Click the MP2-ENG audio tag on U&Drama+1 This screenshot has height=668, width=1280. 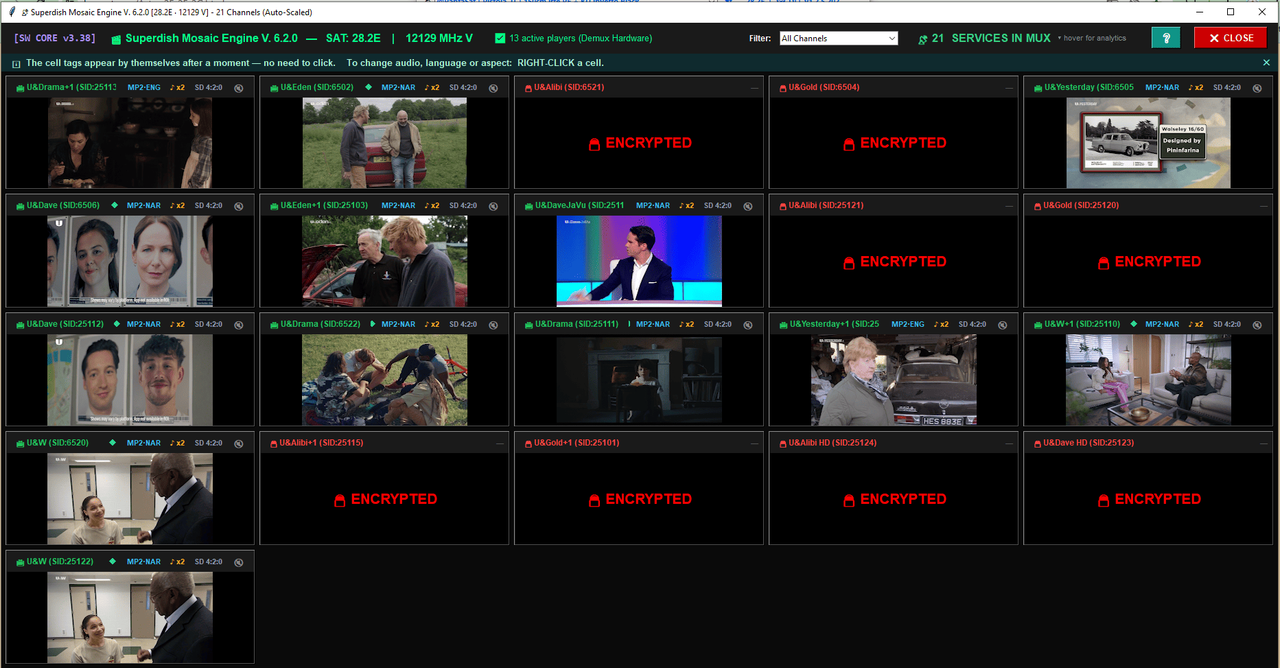[142, 88]
